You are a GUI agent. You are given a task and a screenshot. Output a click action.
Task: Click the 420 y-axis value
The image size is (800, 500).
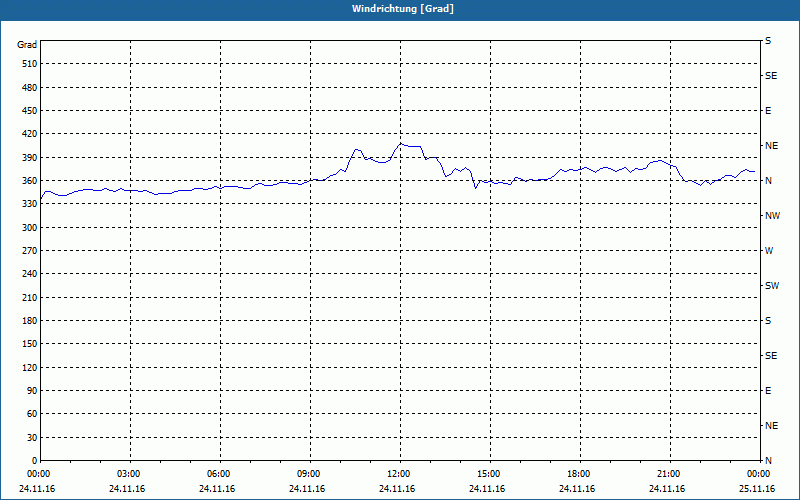[30, 134]
